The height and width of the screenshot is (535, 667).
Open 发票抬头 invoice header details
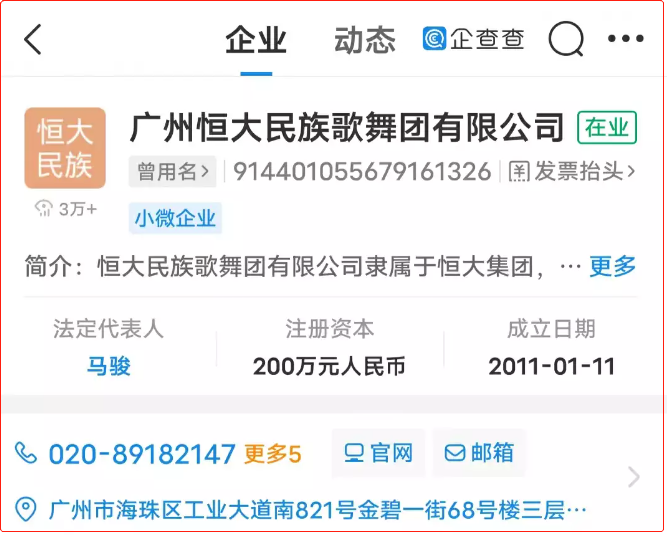[572, 171]
